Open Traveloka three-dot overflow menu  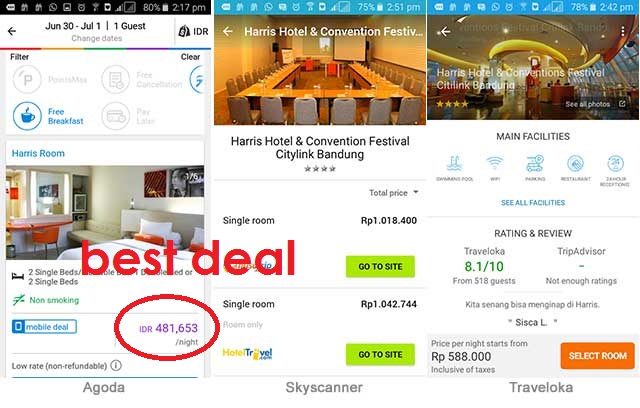pyautogui.click(x=622, y=31)
